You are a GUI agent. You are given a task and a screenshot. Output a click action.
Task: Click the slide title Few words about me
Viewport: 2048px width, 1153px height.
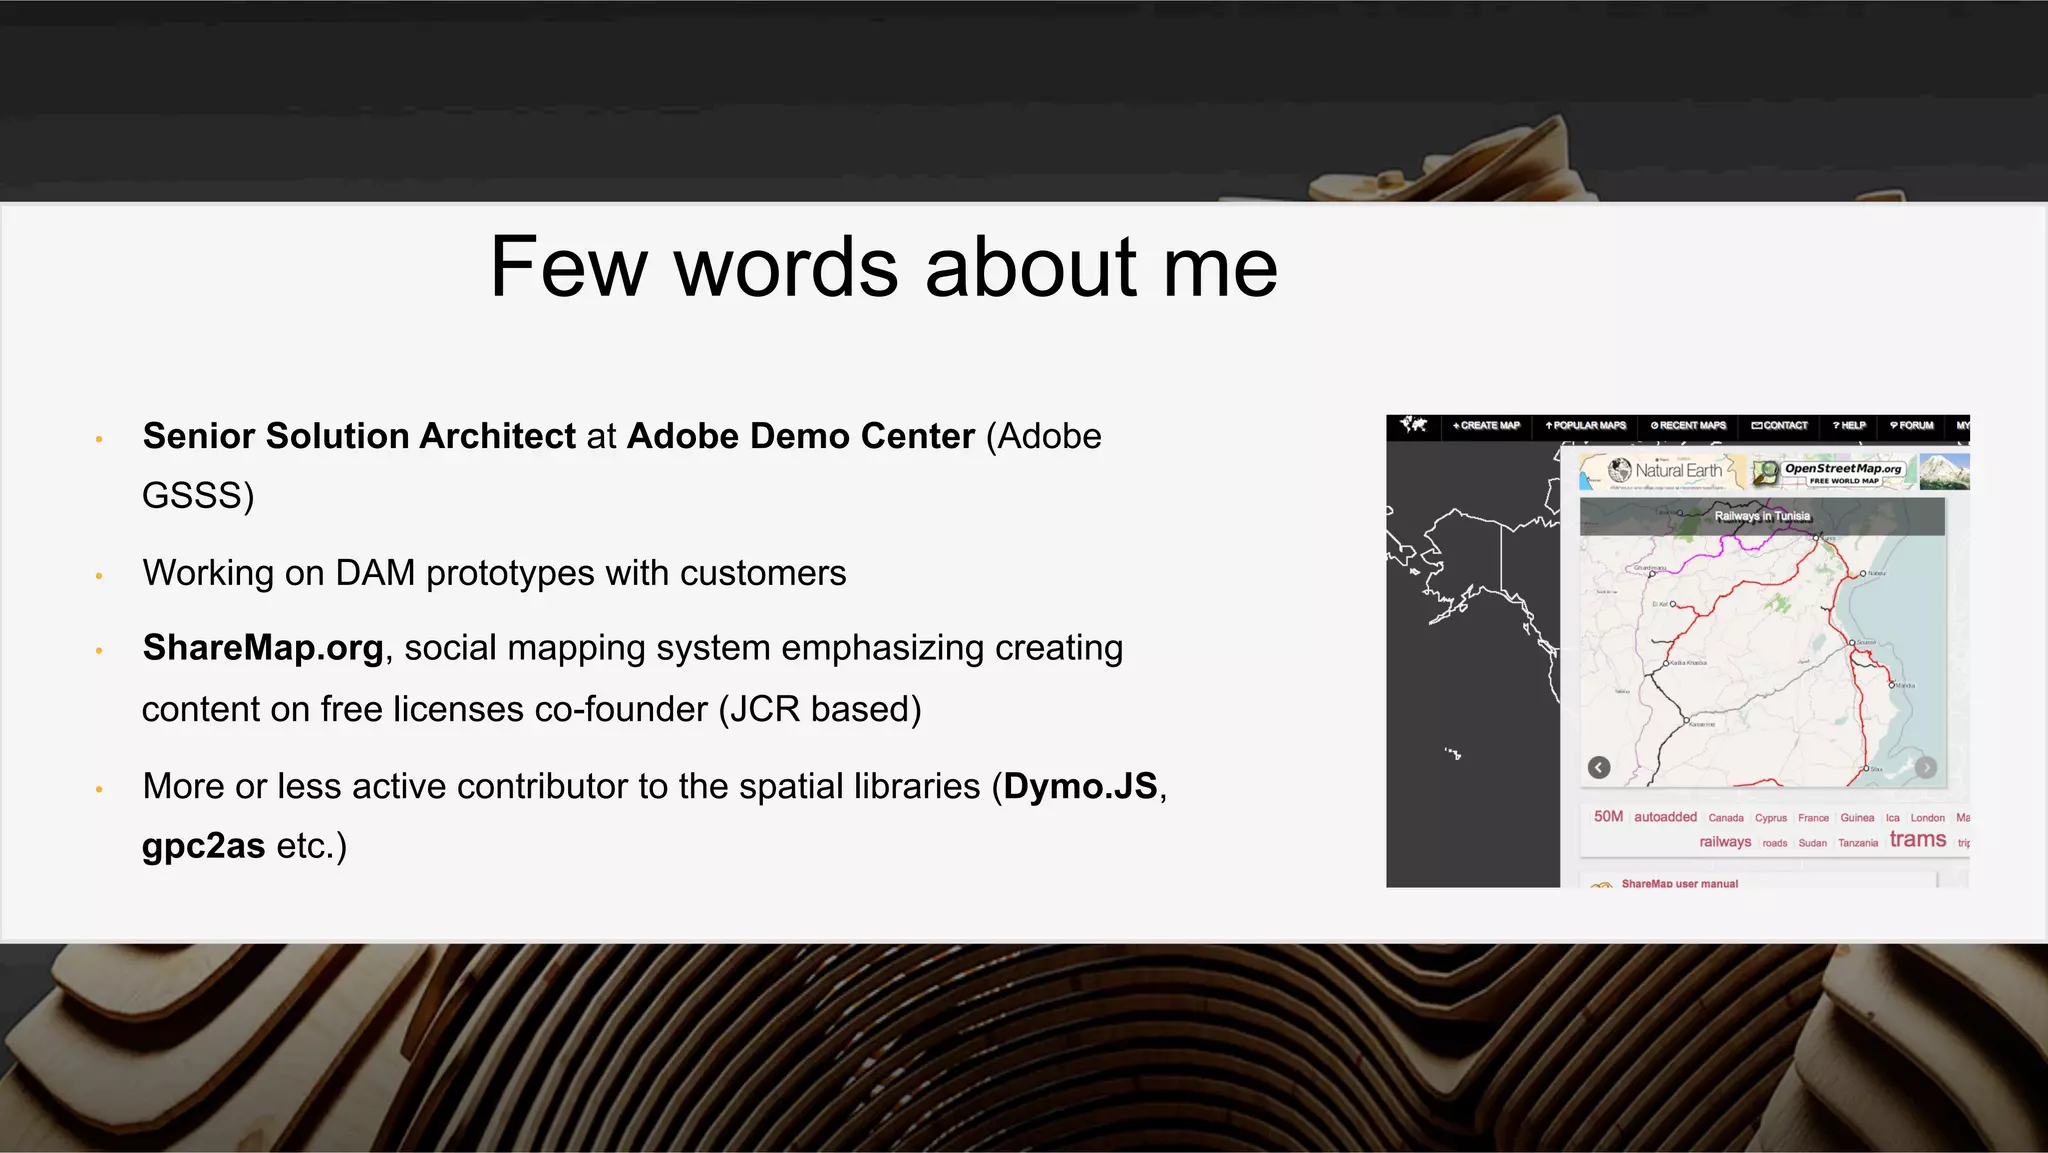(x=883, y=267)
